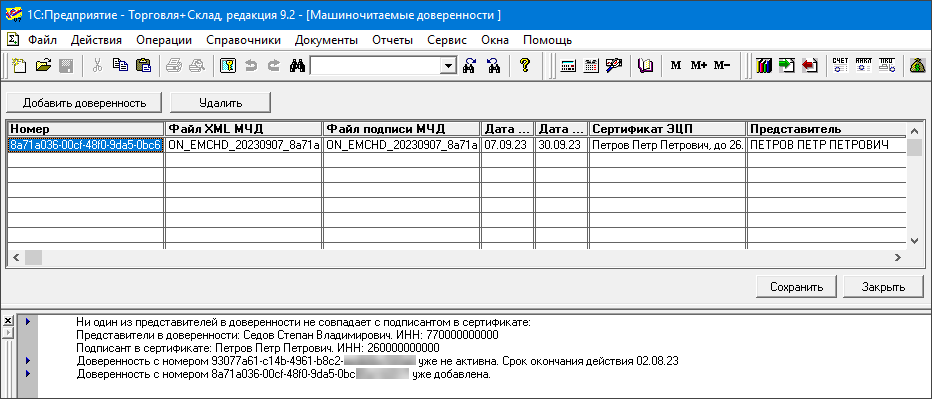Screen dimensions: 932x399
Task: Click the M+ memory add button
Action: click(698, 65)
